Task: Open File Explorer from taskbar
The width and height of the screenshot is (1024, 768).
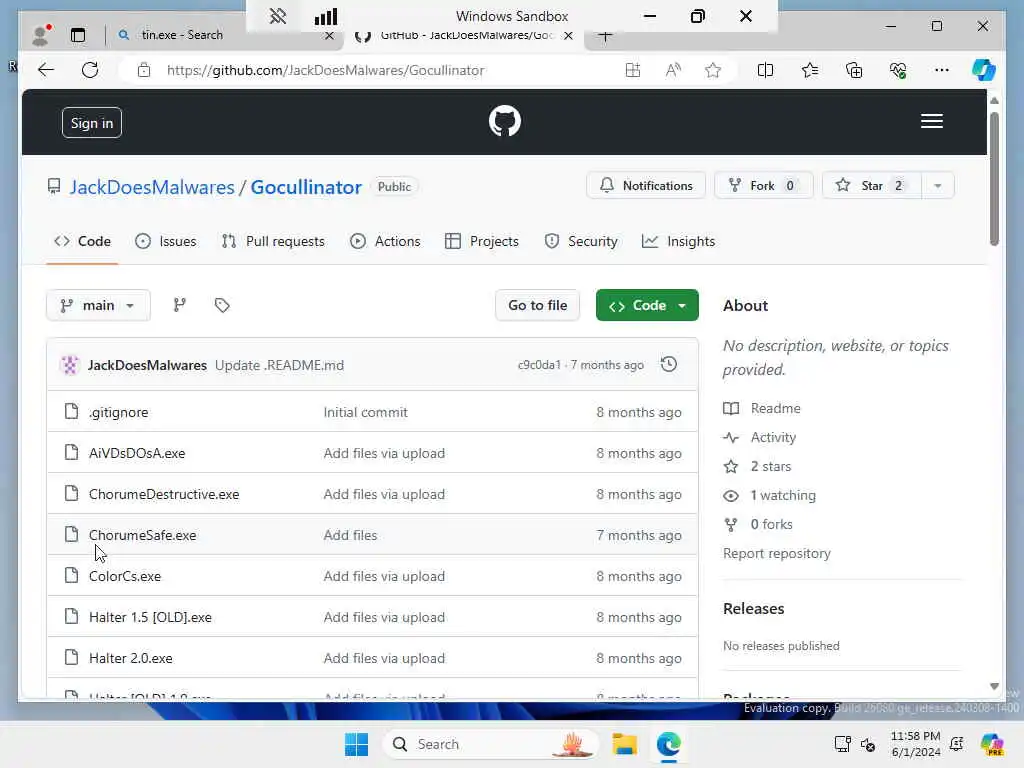Action: point(624,744)
